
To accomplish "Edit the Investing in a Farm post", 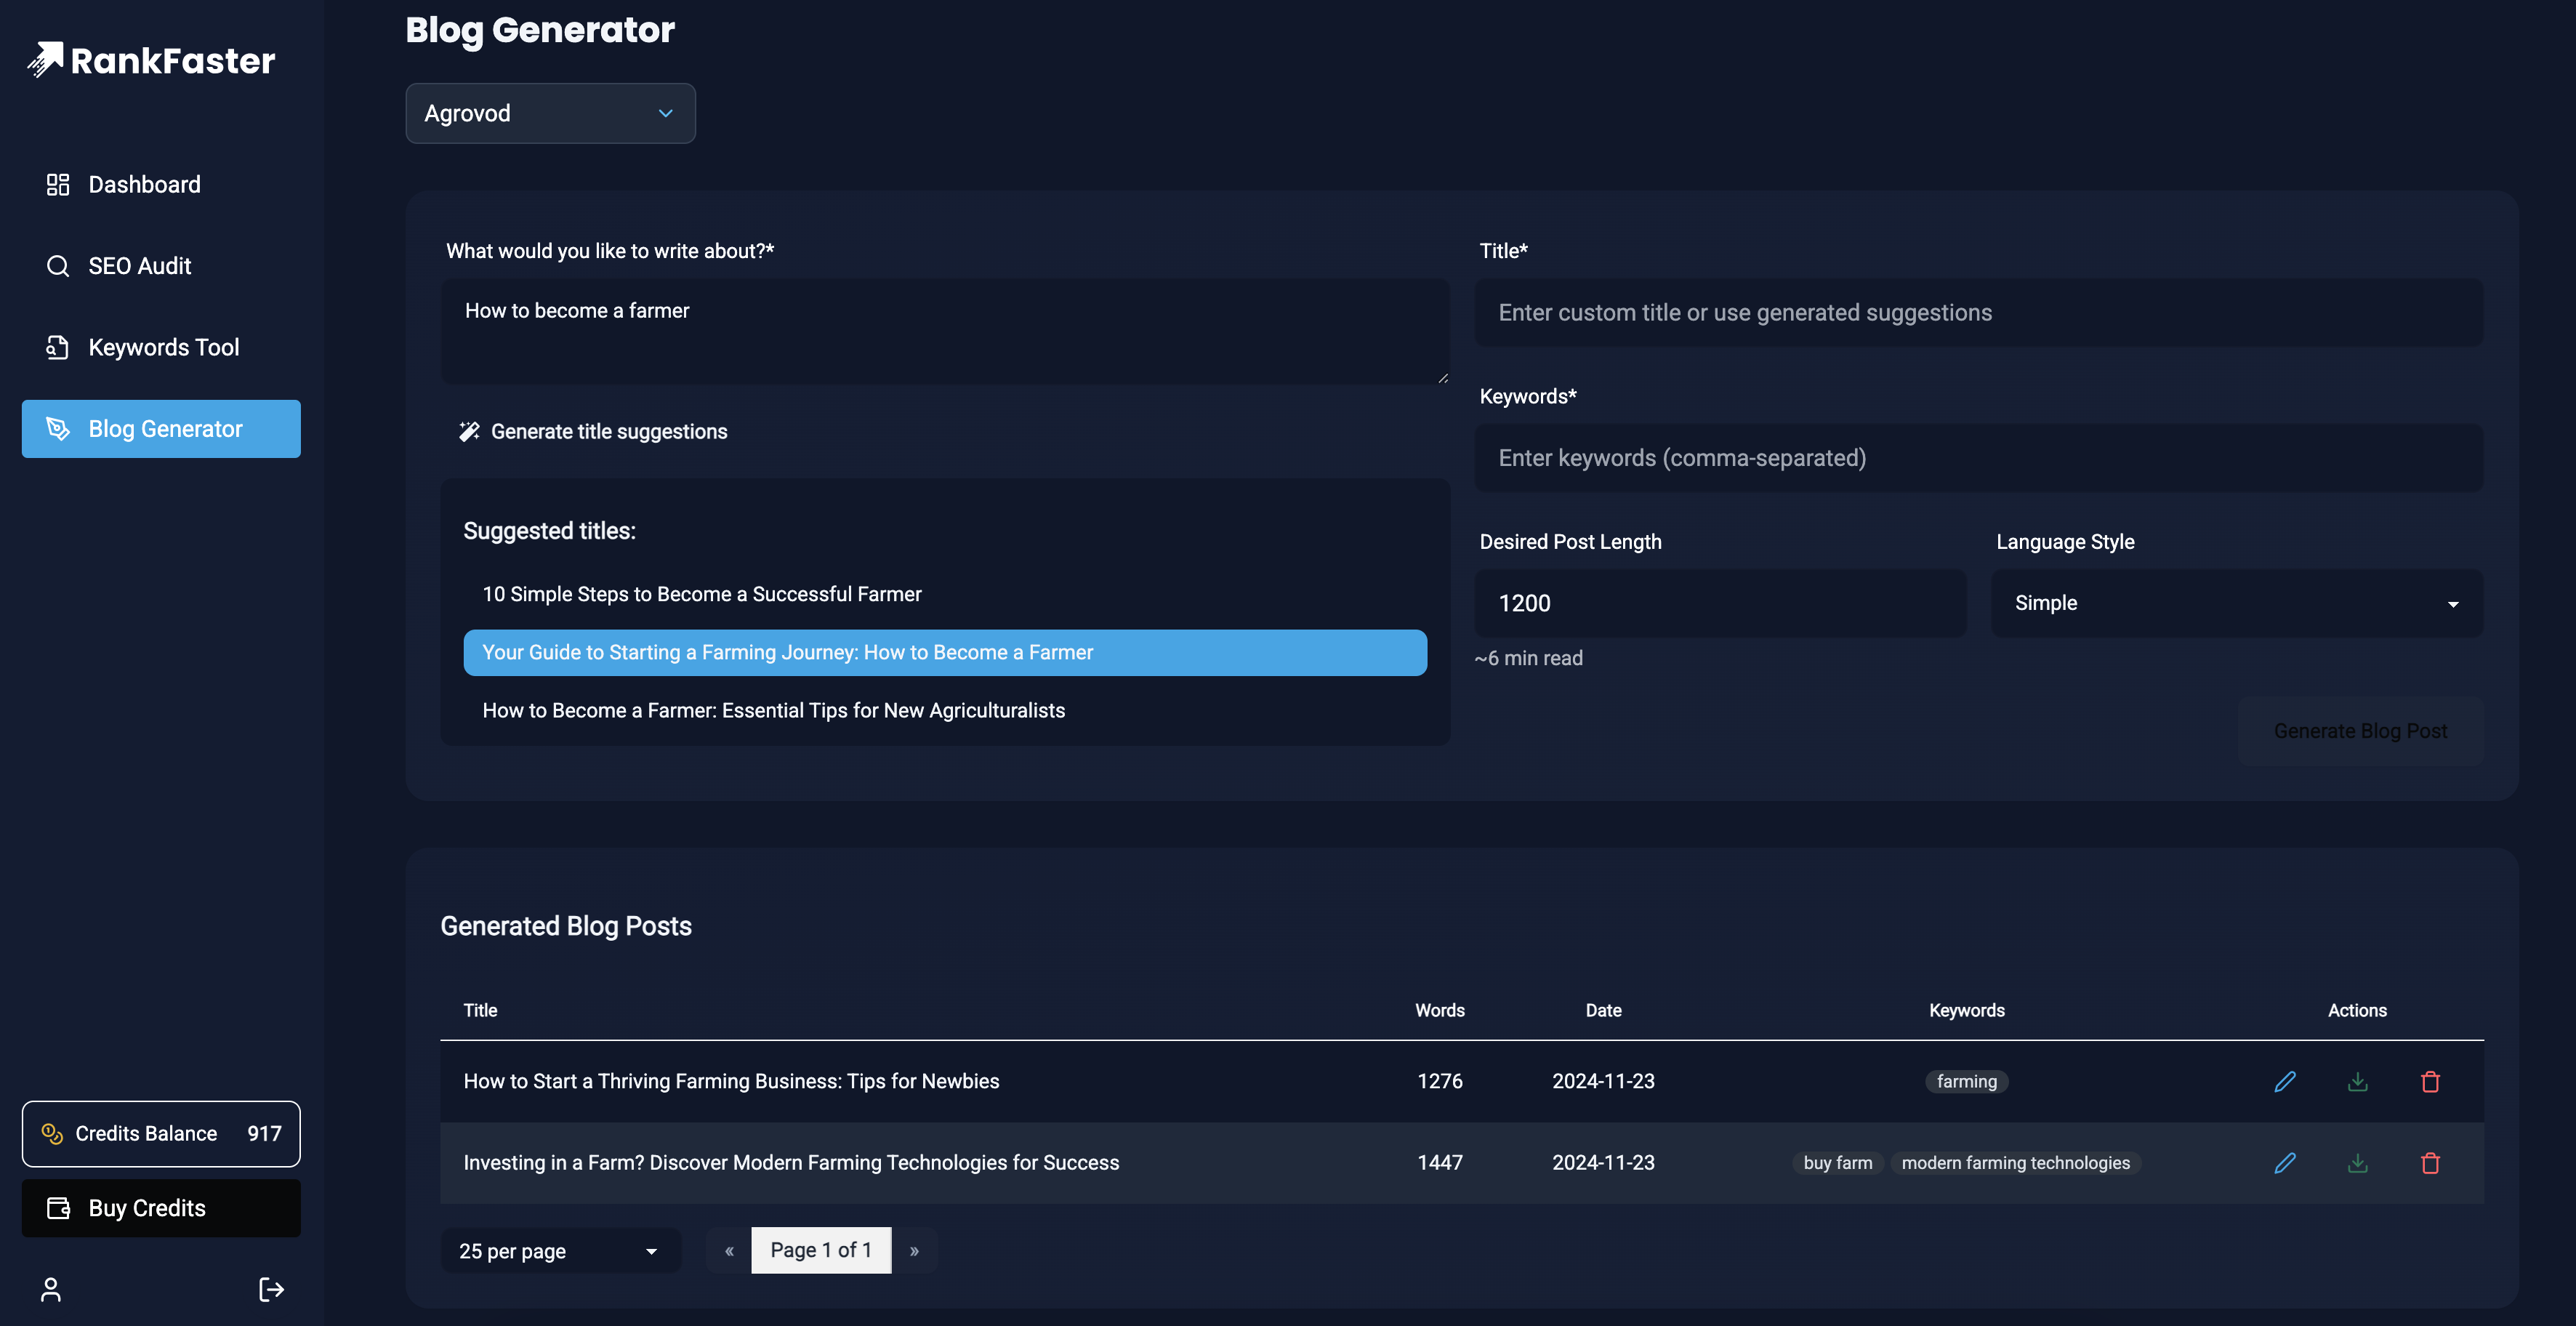I will [x=2284, y=1162].
